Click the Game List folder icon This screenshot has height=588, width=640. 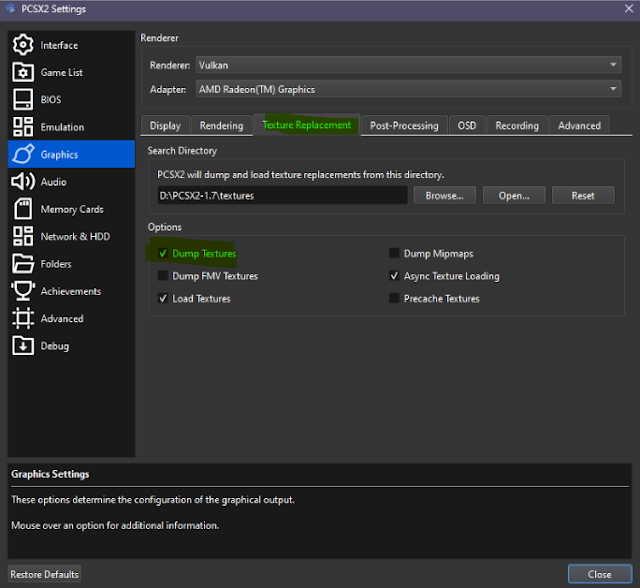pos(23,72)
